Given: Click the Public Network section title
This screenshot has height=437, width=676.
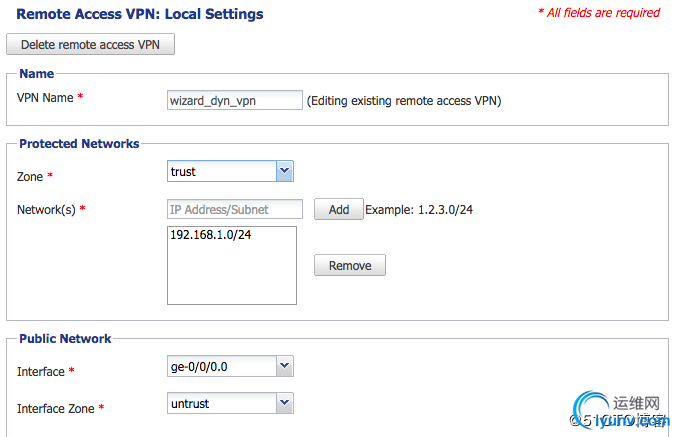Looking at the screenshot, I should point(65,338).
